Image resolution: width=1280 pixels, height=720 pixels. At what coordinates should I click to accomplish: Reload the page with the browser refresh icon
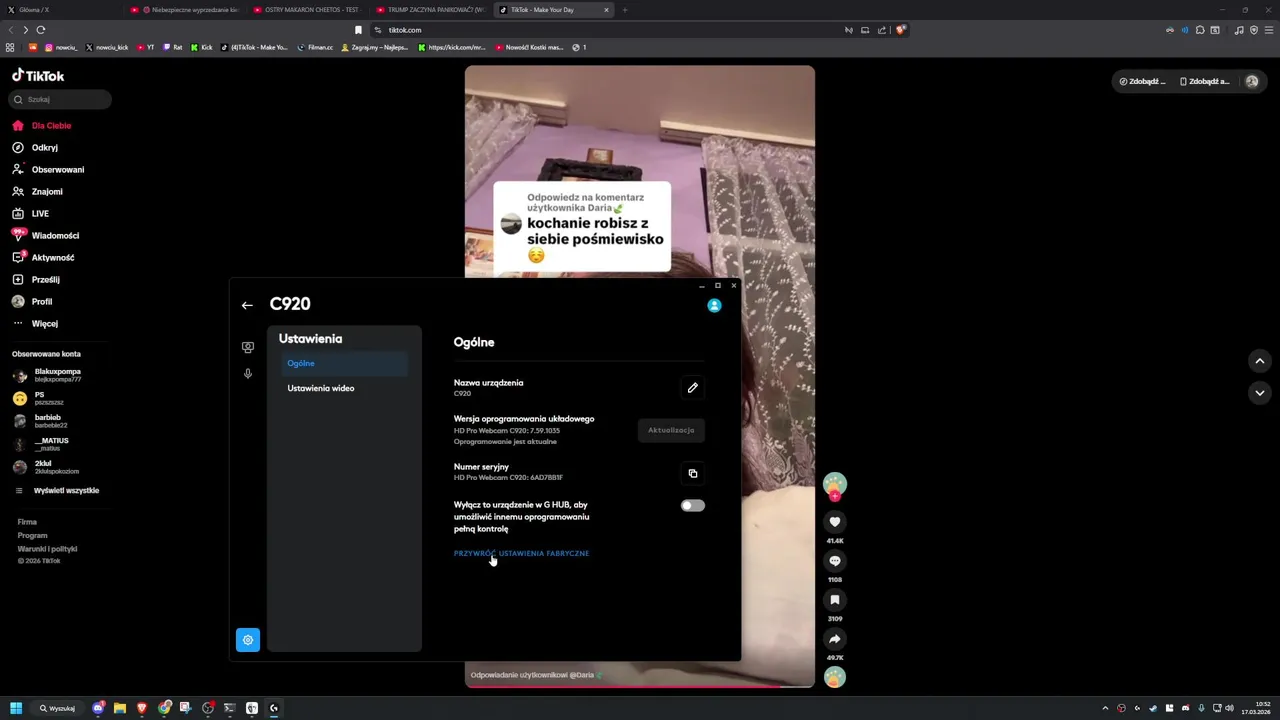[41, 30]
